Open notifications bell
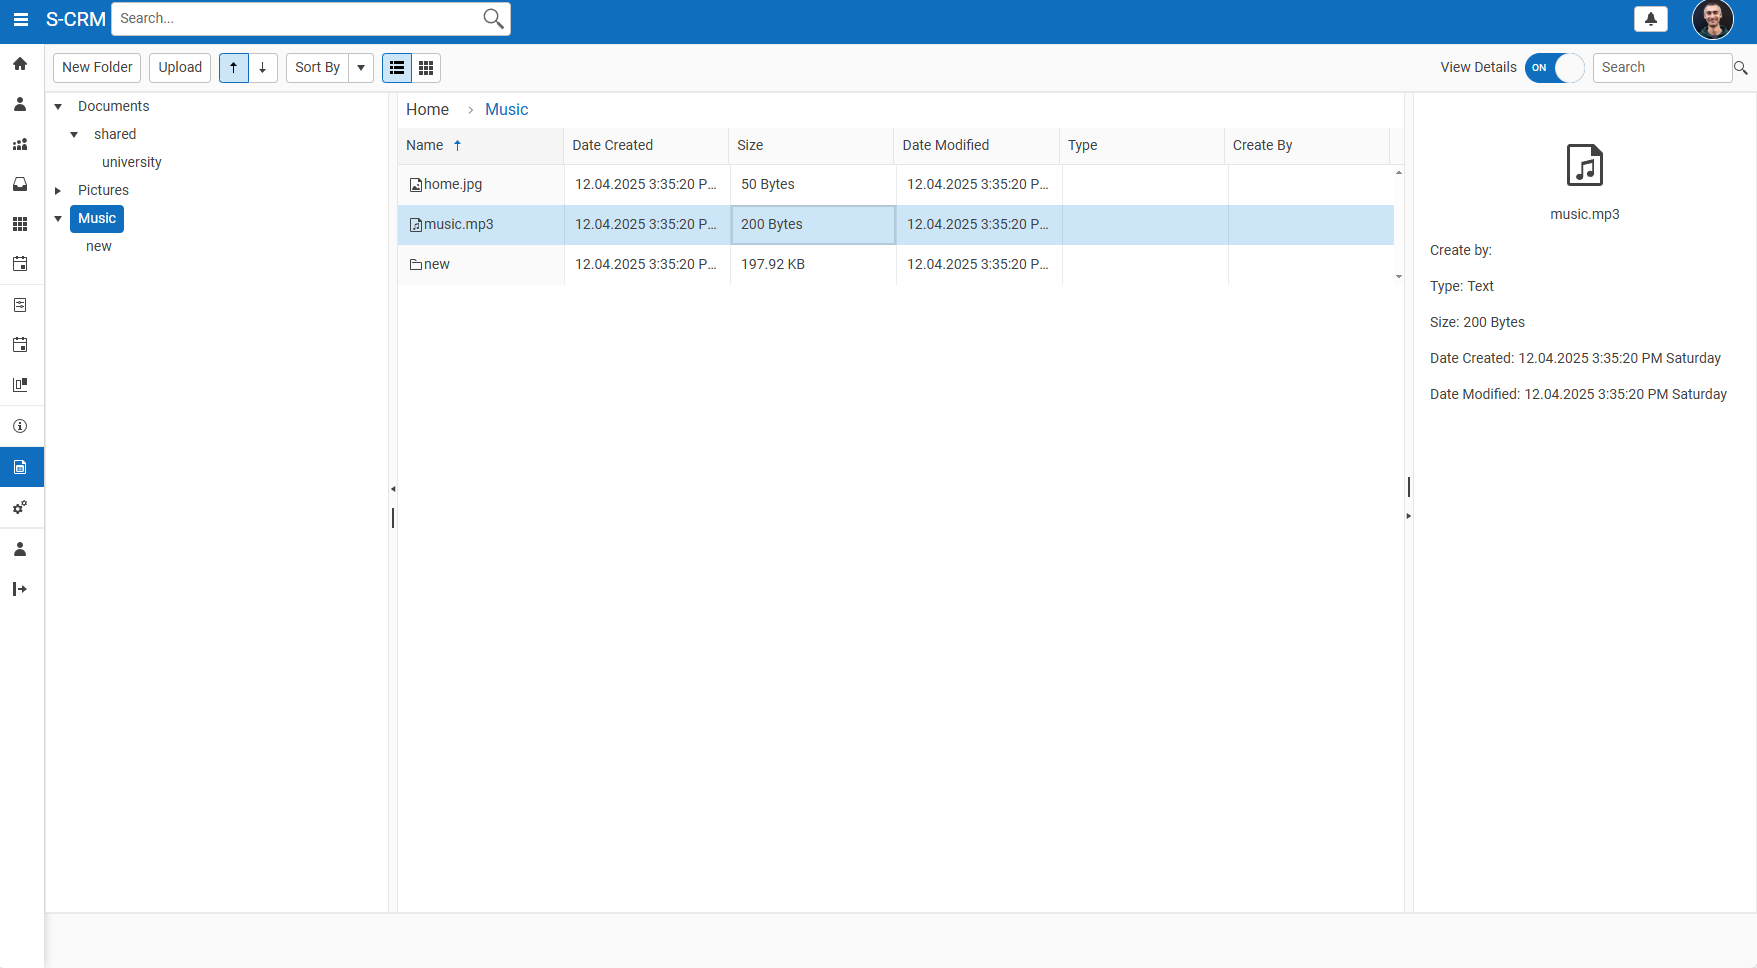The image size is (1757, 968). pyautogui.click(x=1651, y=19)
